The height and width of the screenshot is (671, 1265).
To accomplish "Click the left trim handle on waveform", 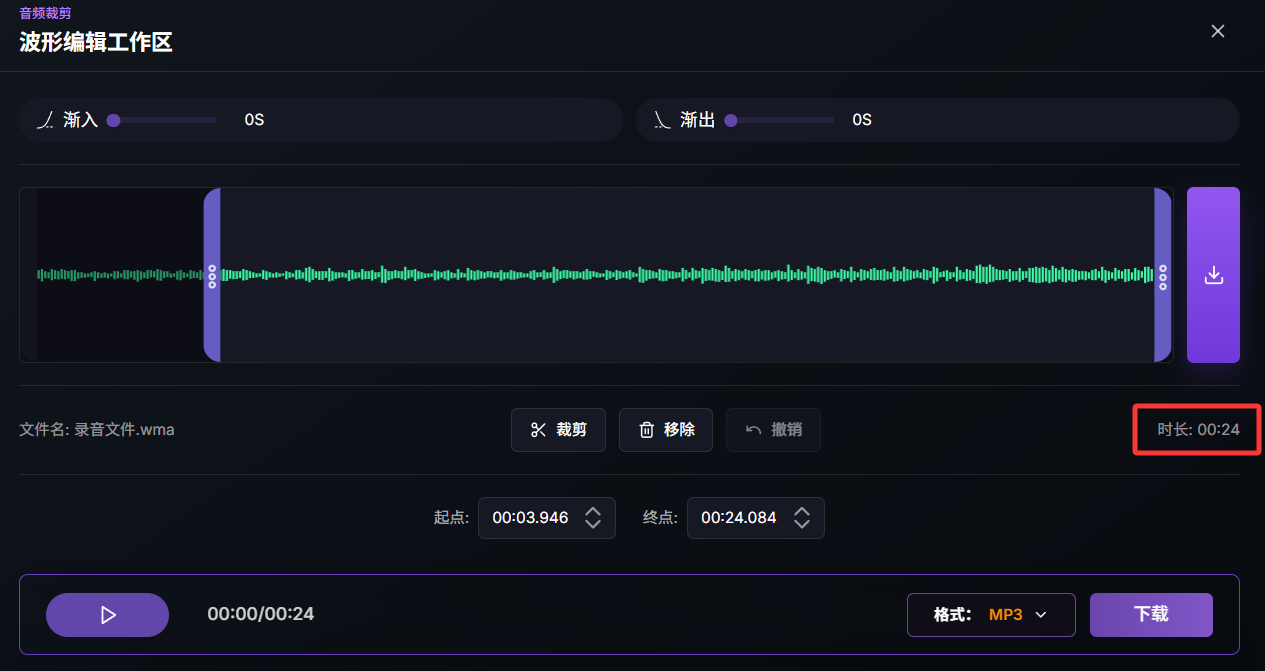I will click(x=212, y=275).
